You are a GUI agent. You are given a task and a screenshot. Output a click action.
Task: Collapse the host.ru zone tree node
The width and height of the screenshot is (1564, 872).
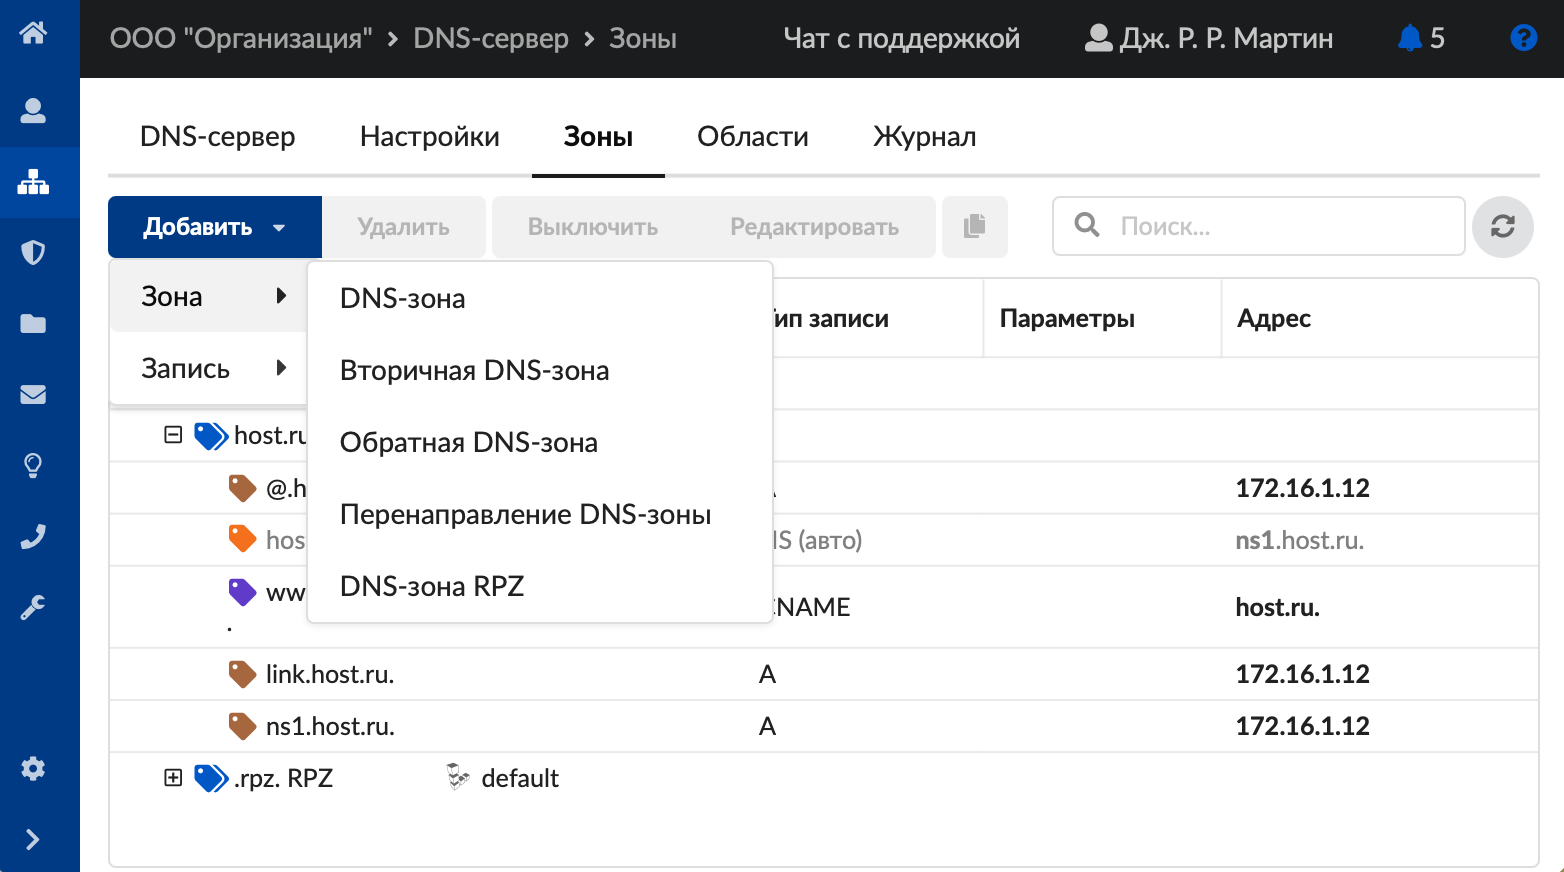pos(173,435)
